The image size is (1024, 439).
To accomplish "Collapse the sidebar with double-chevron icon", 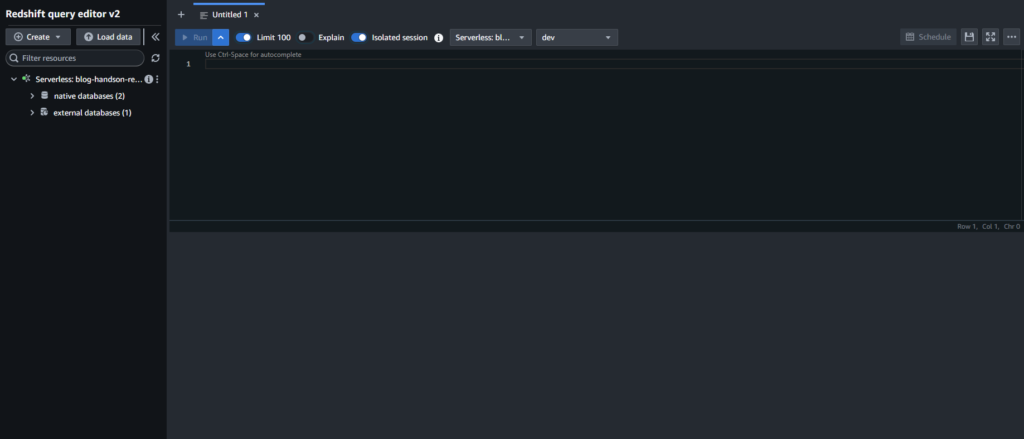I will coord(155,37).
